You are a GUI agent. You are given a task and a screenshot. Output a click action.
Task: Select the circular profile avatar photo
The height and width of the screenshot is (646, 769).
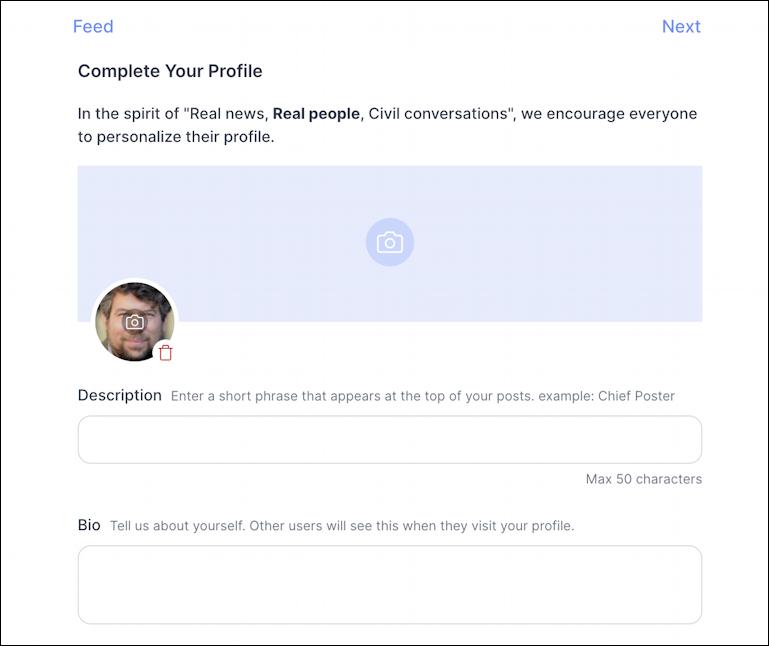point(135,322)
